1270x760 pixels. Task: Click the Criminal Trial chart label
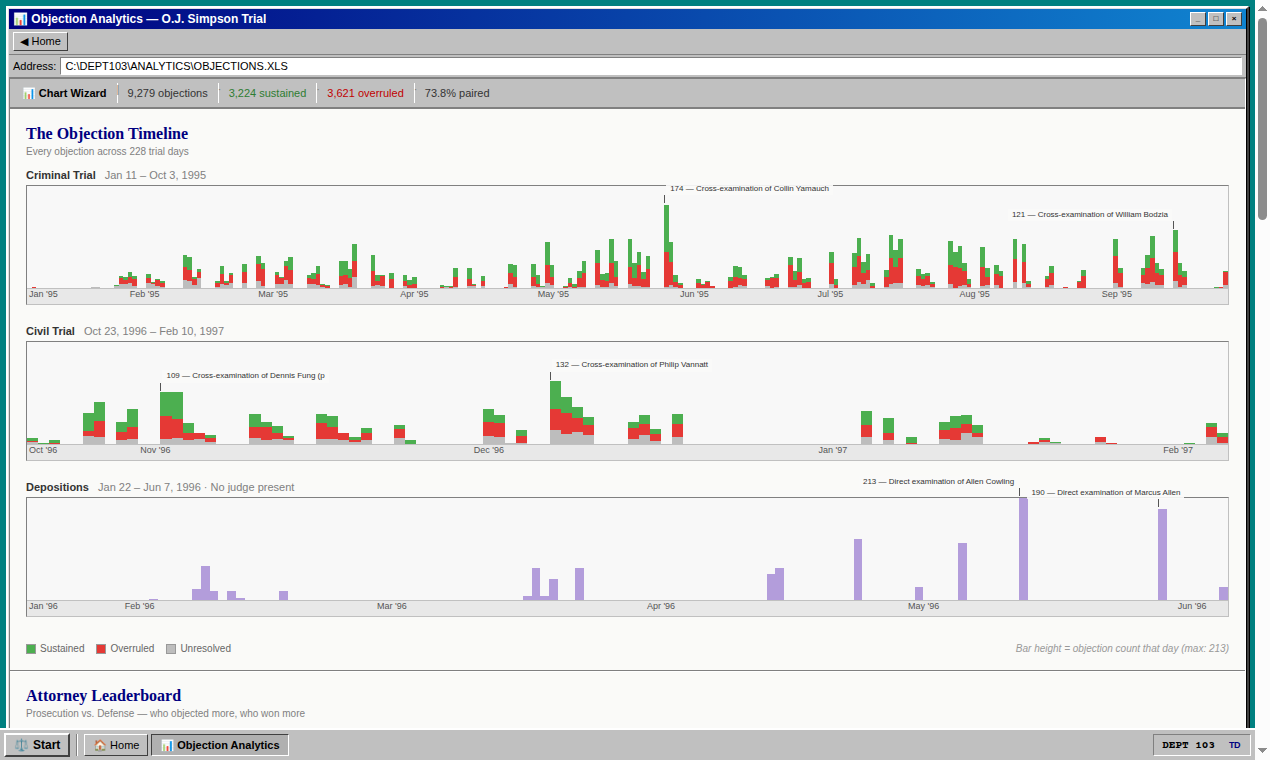61,175
